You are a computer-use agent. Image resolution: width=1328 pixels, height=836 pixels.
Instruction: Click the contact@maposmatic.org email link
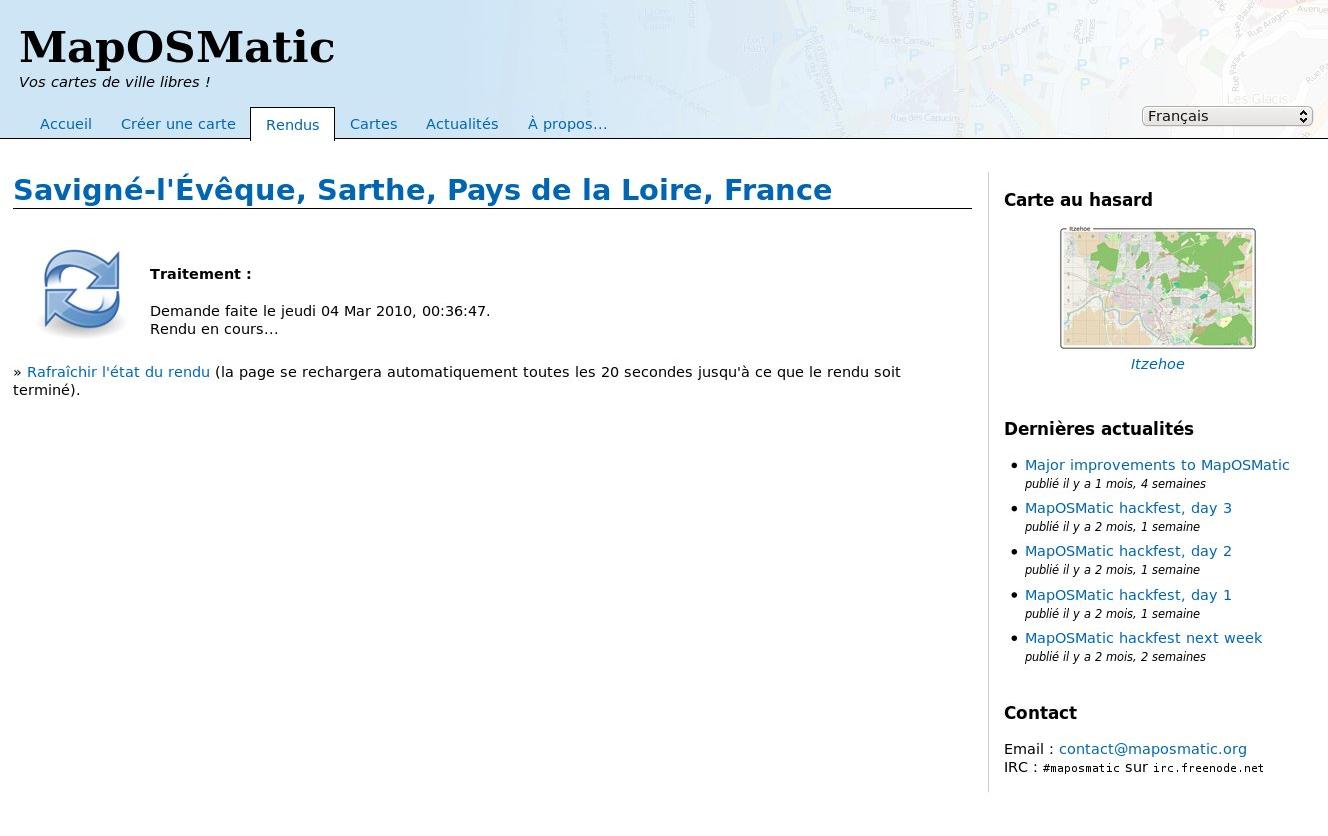pos(1153,749)
